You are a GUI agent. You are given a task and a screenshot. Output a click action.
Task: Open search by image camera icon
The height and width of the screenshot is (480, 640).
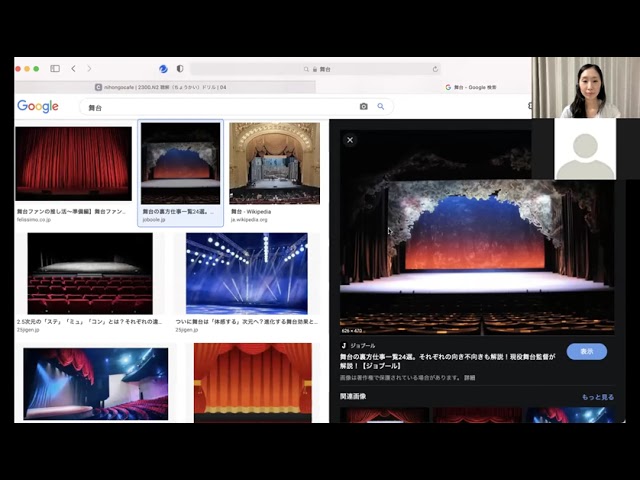point(363,107)
